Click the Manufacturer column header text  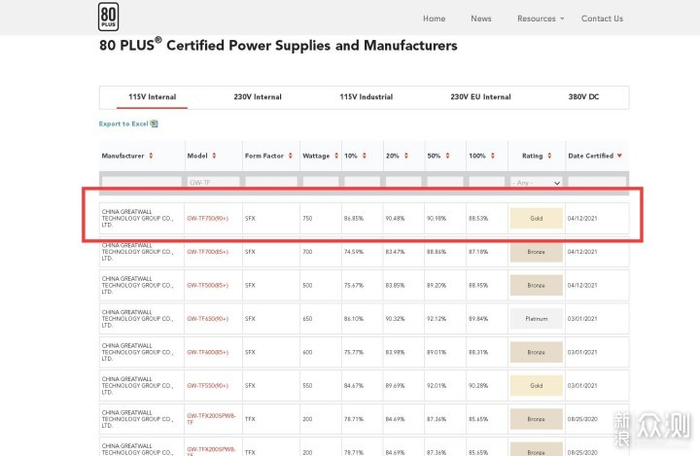[x=123, y=155]
